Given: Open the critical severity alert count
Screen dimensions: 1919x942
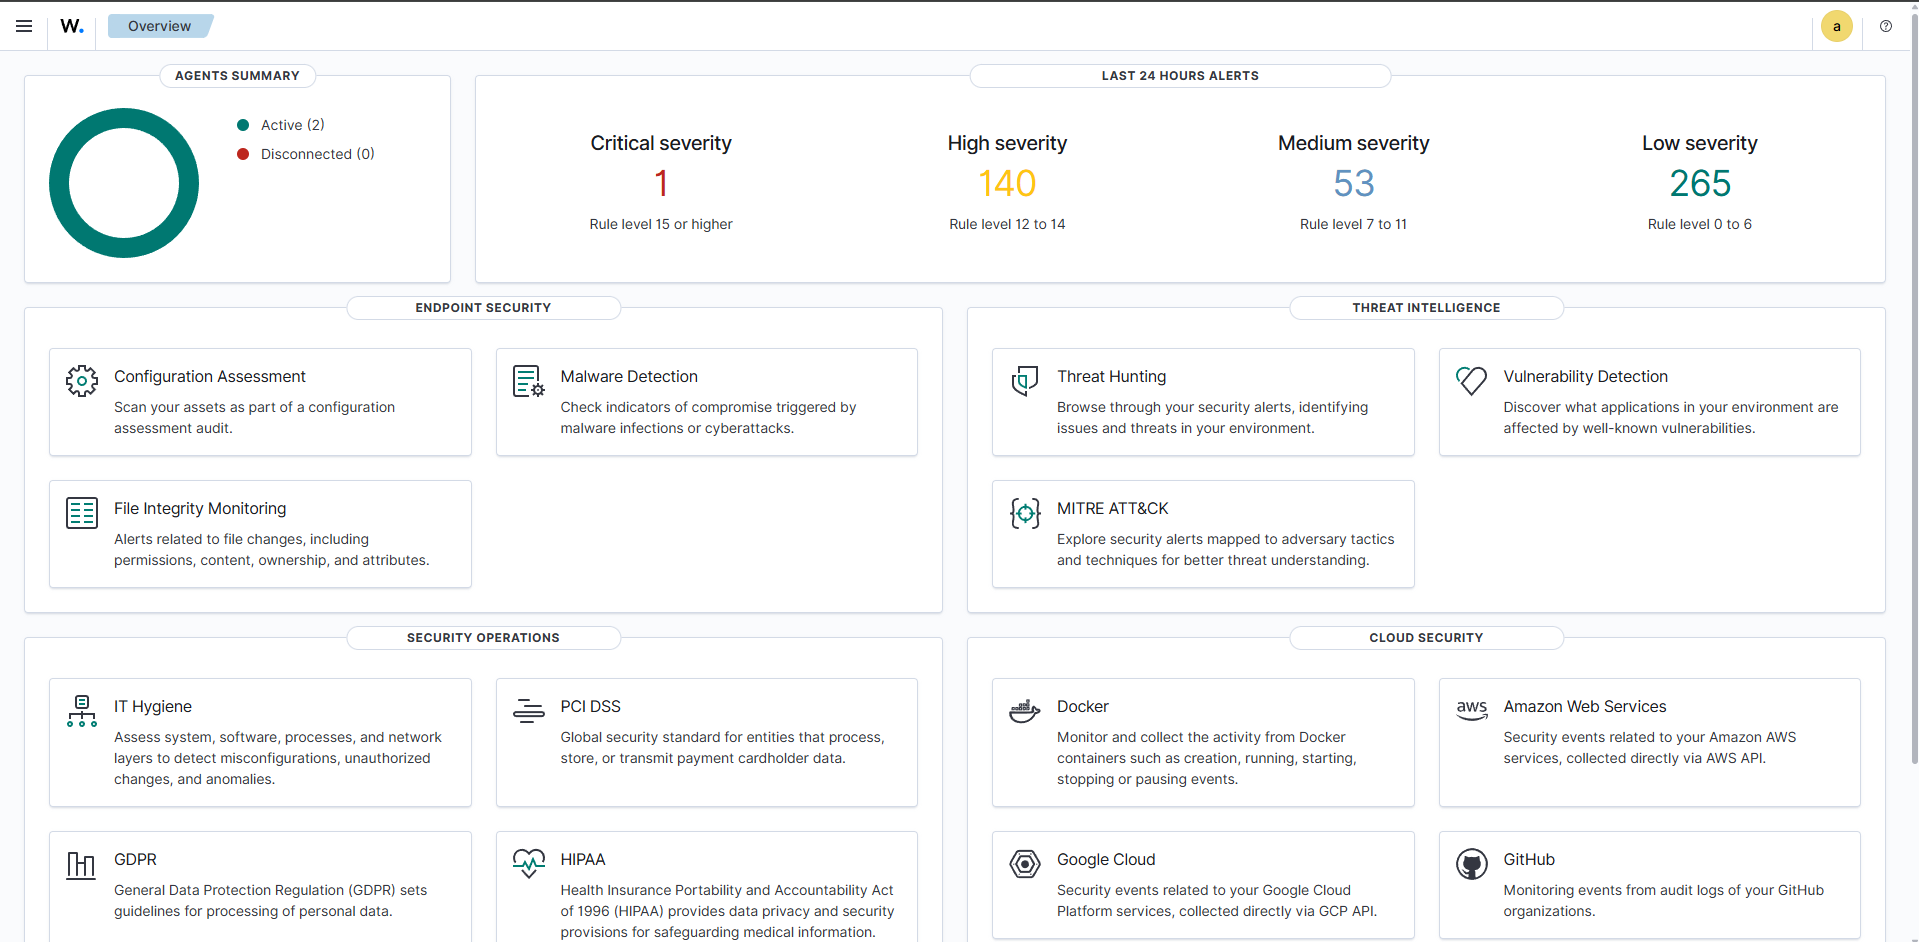Looking at the screenshot, I should [661, 184].
